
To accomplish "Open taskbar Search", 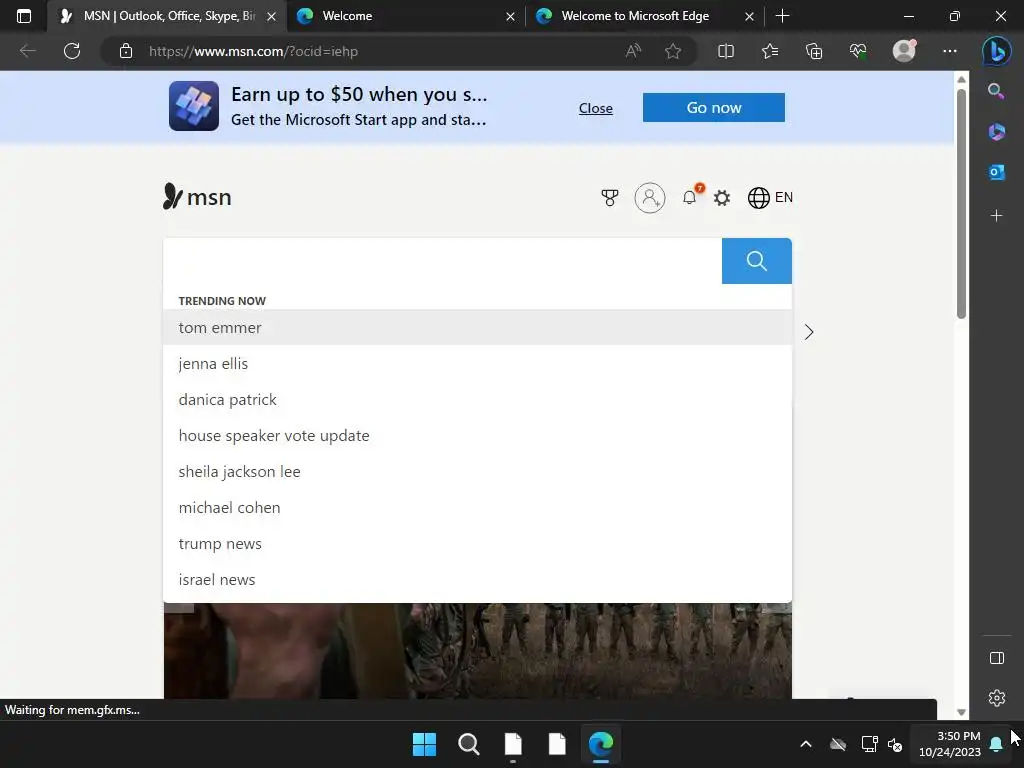I will pos(468,744).
